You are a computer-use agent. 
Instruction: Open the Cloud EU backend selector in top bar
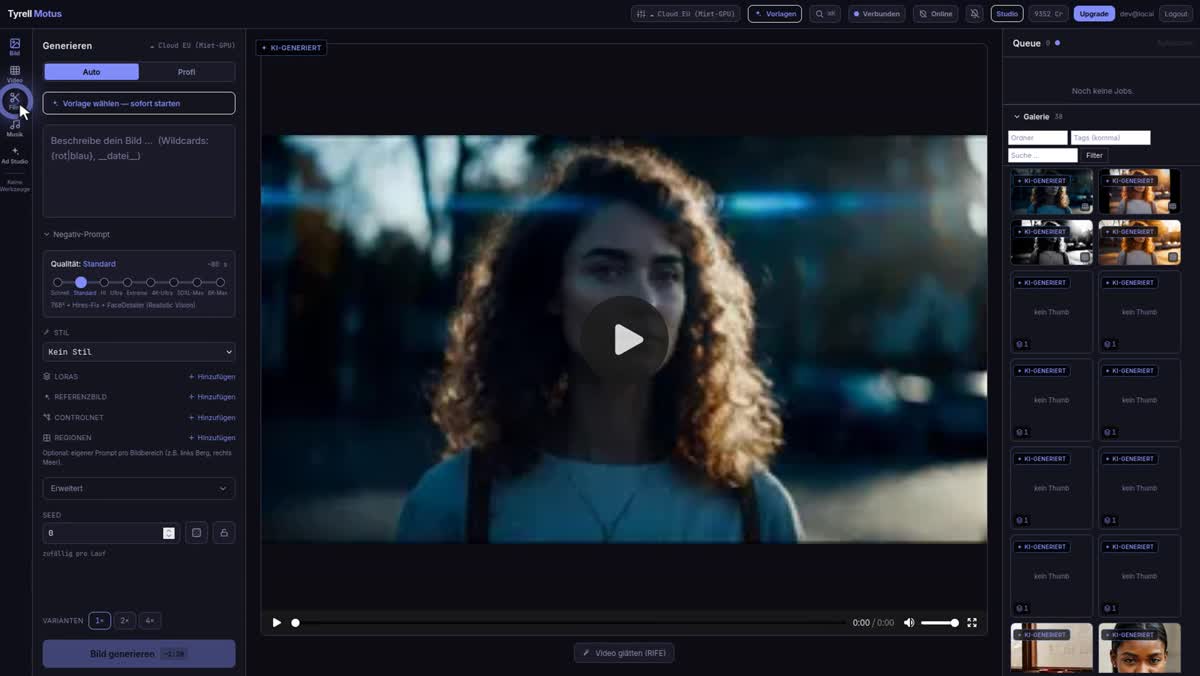click(688, 14)
